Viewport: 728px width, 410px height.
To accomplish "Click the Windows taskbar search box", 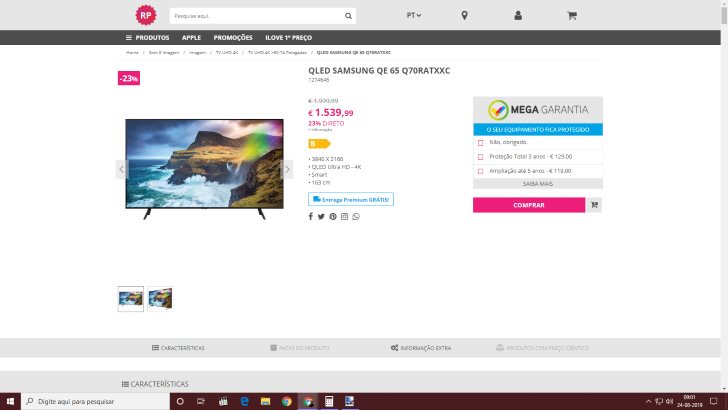I will (x=95, y=401).
